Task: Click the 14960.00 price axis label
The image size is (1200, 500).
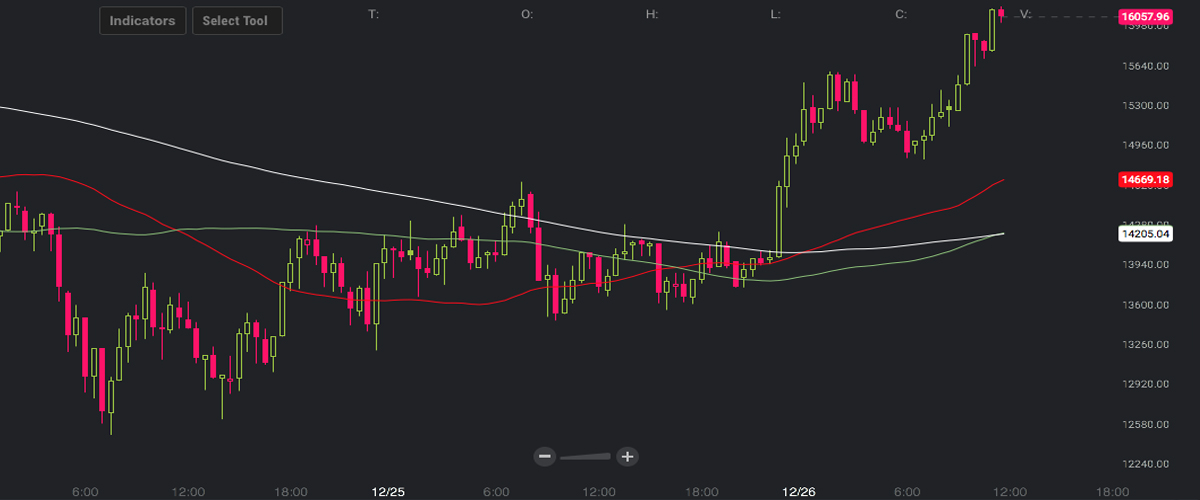Action: [1145, 145]
